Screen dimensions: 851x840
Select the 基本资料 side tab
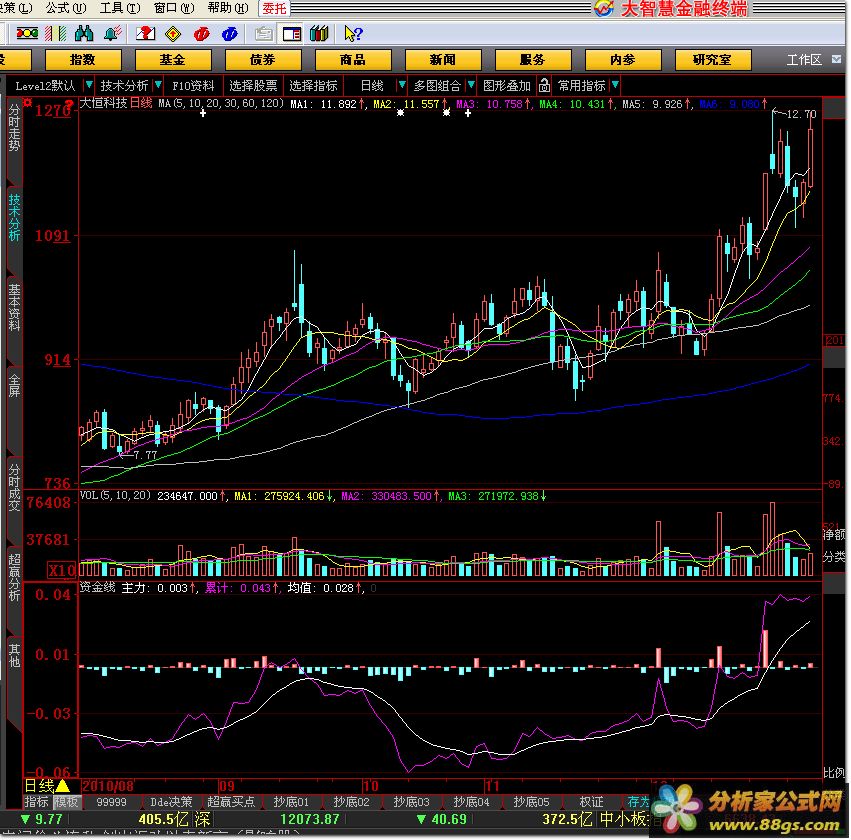coord(15,307)
